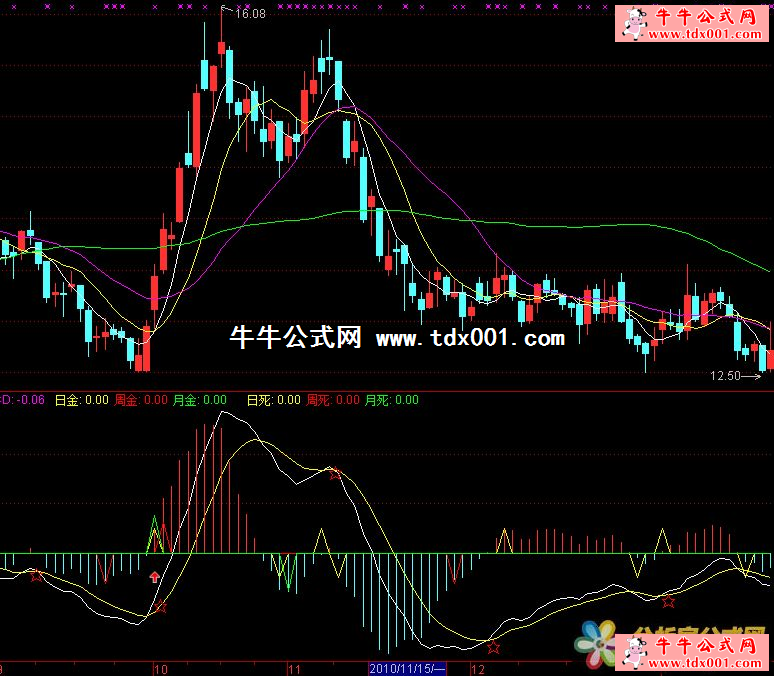The height and width of the screenshot is (676, 774).
Task: Click the highlighted date 2010/11/15 on the time axis
Action: pos(407,669)
